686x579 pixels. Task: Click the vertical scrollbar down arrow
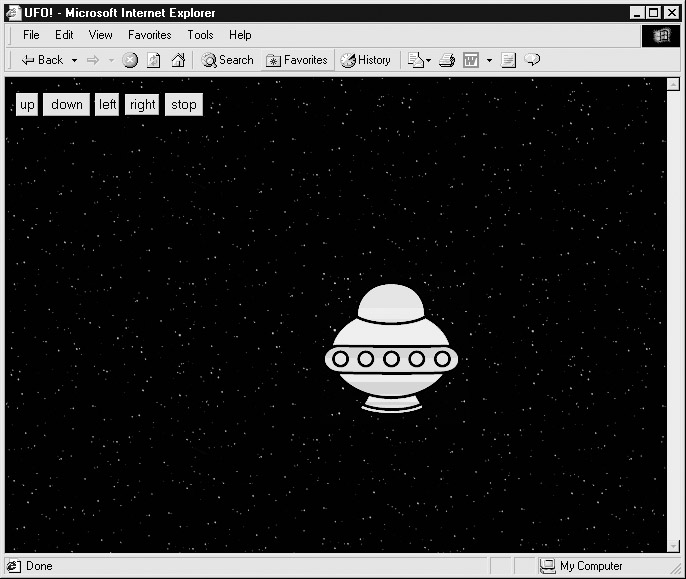coord(673,545)
